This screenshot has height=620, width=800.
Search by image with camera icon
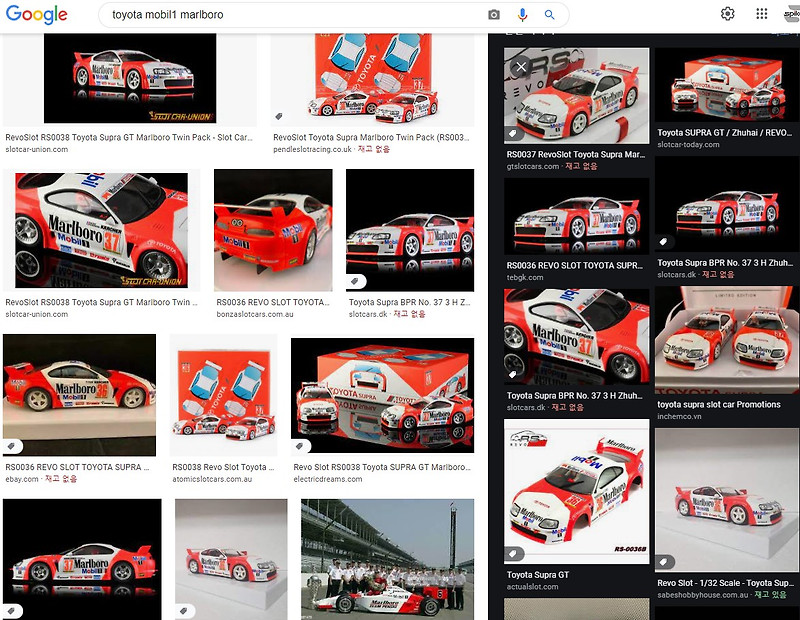click(x=493, y=15)
